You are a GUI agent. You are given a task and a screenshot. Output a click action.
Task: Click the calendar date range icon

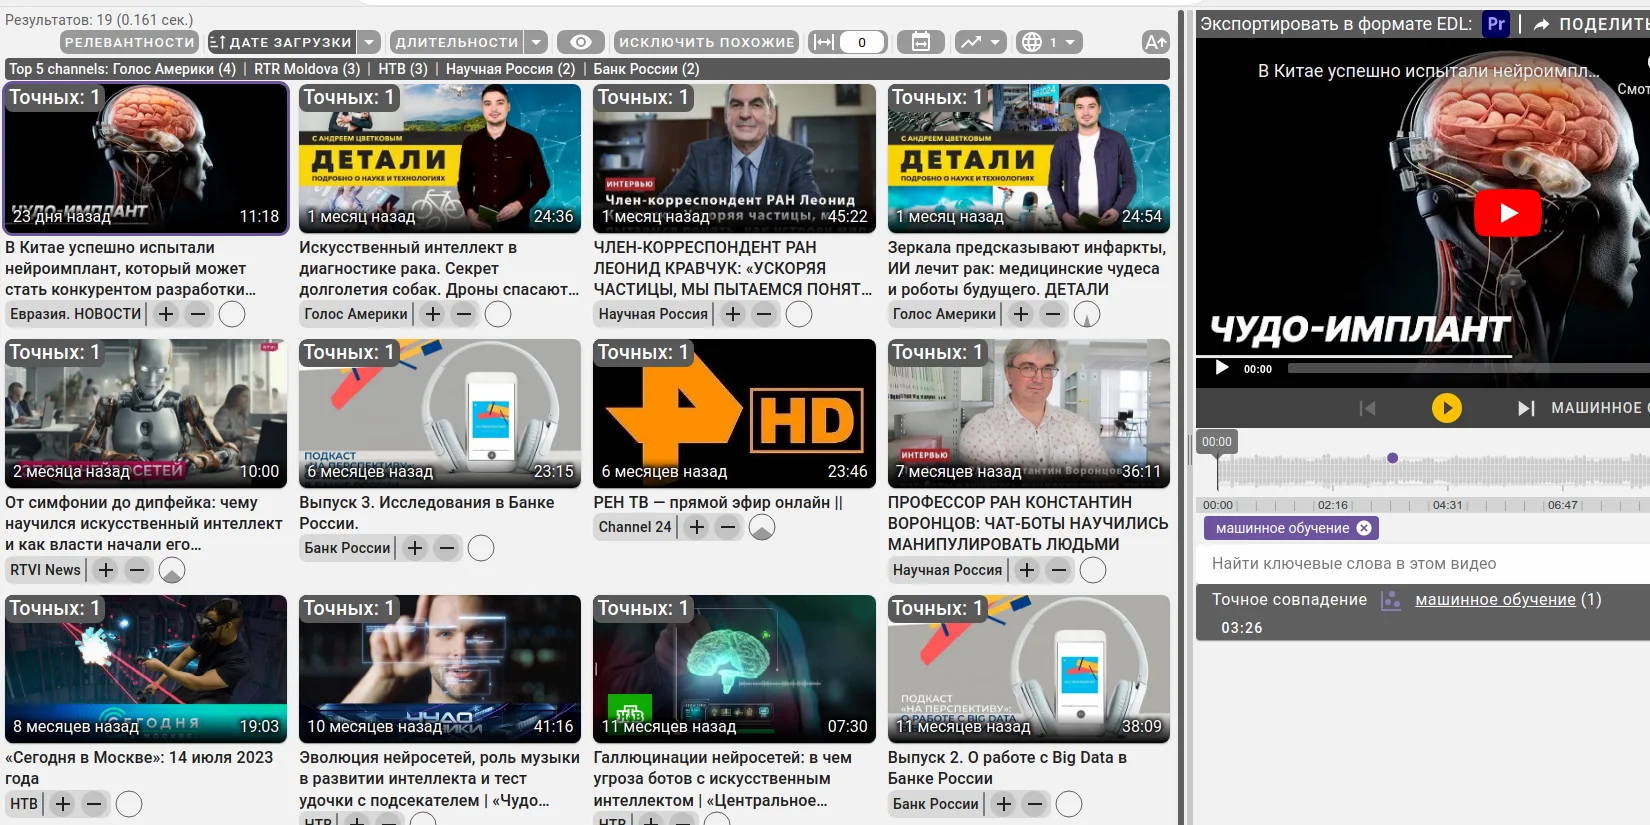point(921,42)
